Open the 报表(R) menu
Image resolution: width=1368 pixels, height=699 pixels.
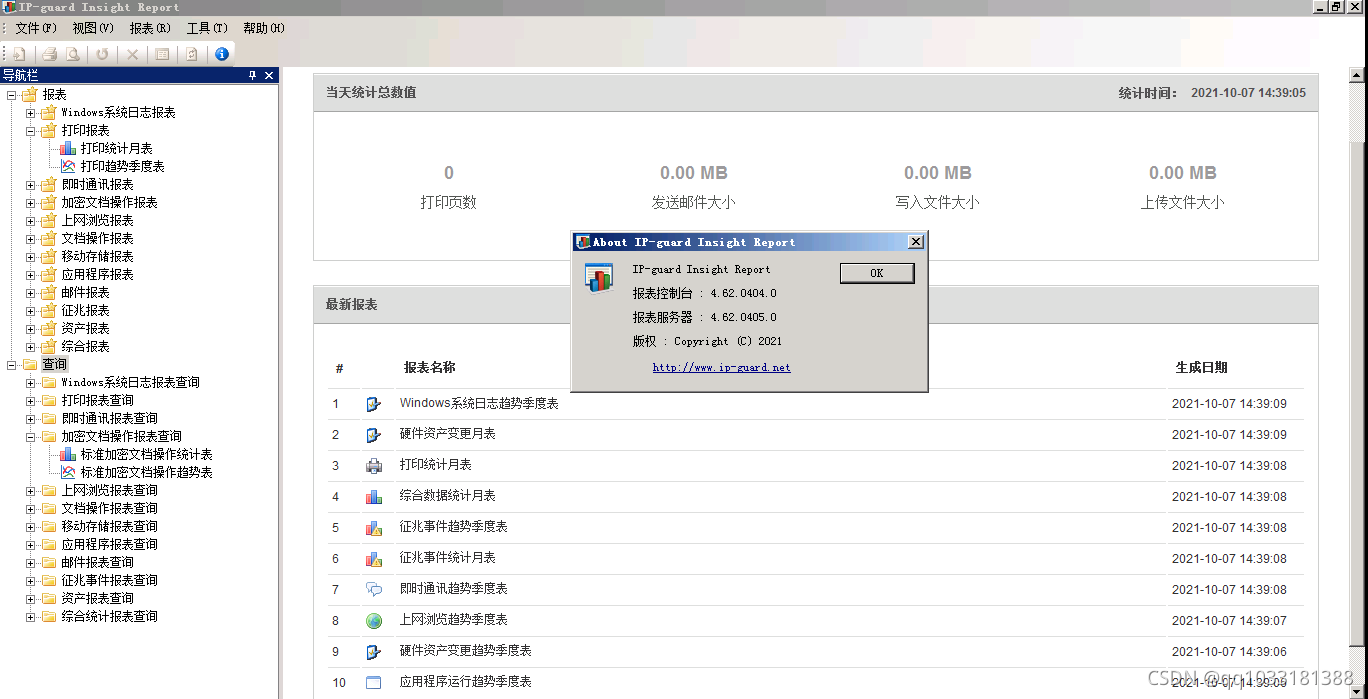150,28
